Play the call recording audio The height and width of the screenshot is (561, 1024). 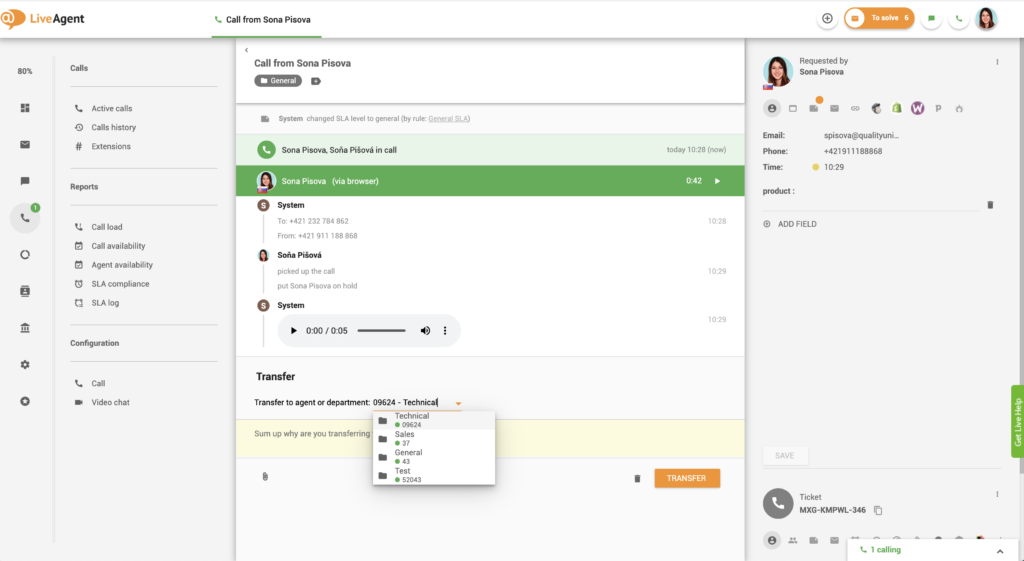click(x=293, y=331)
